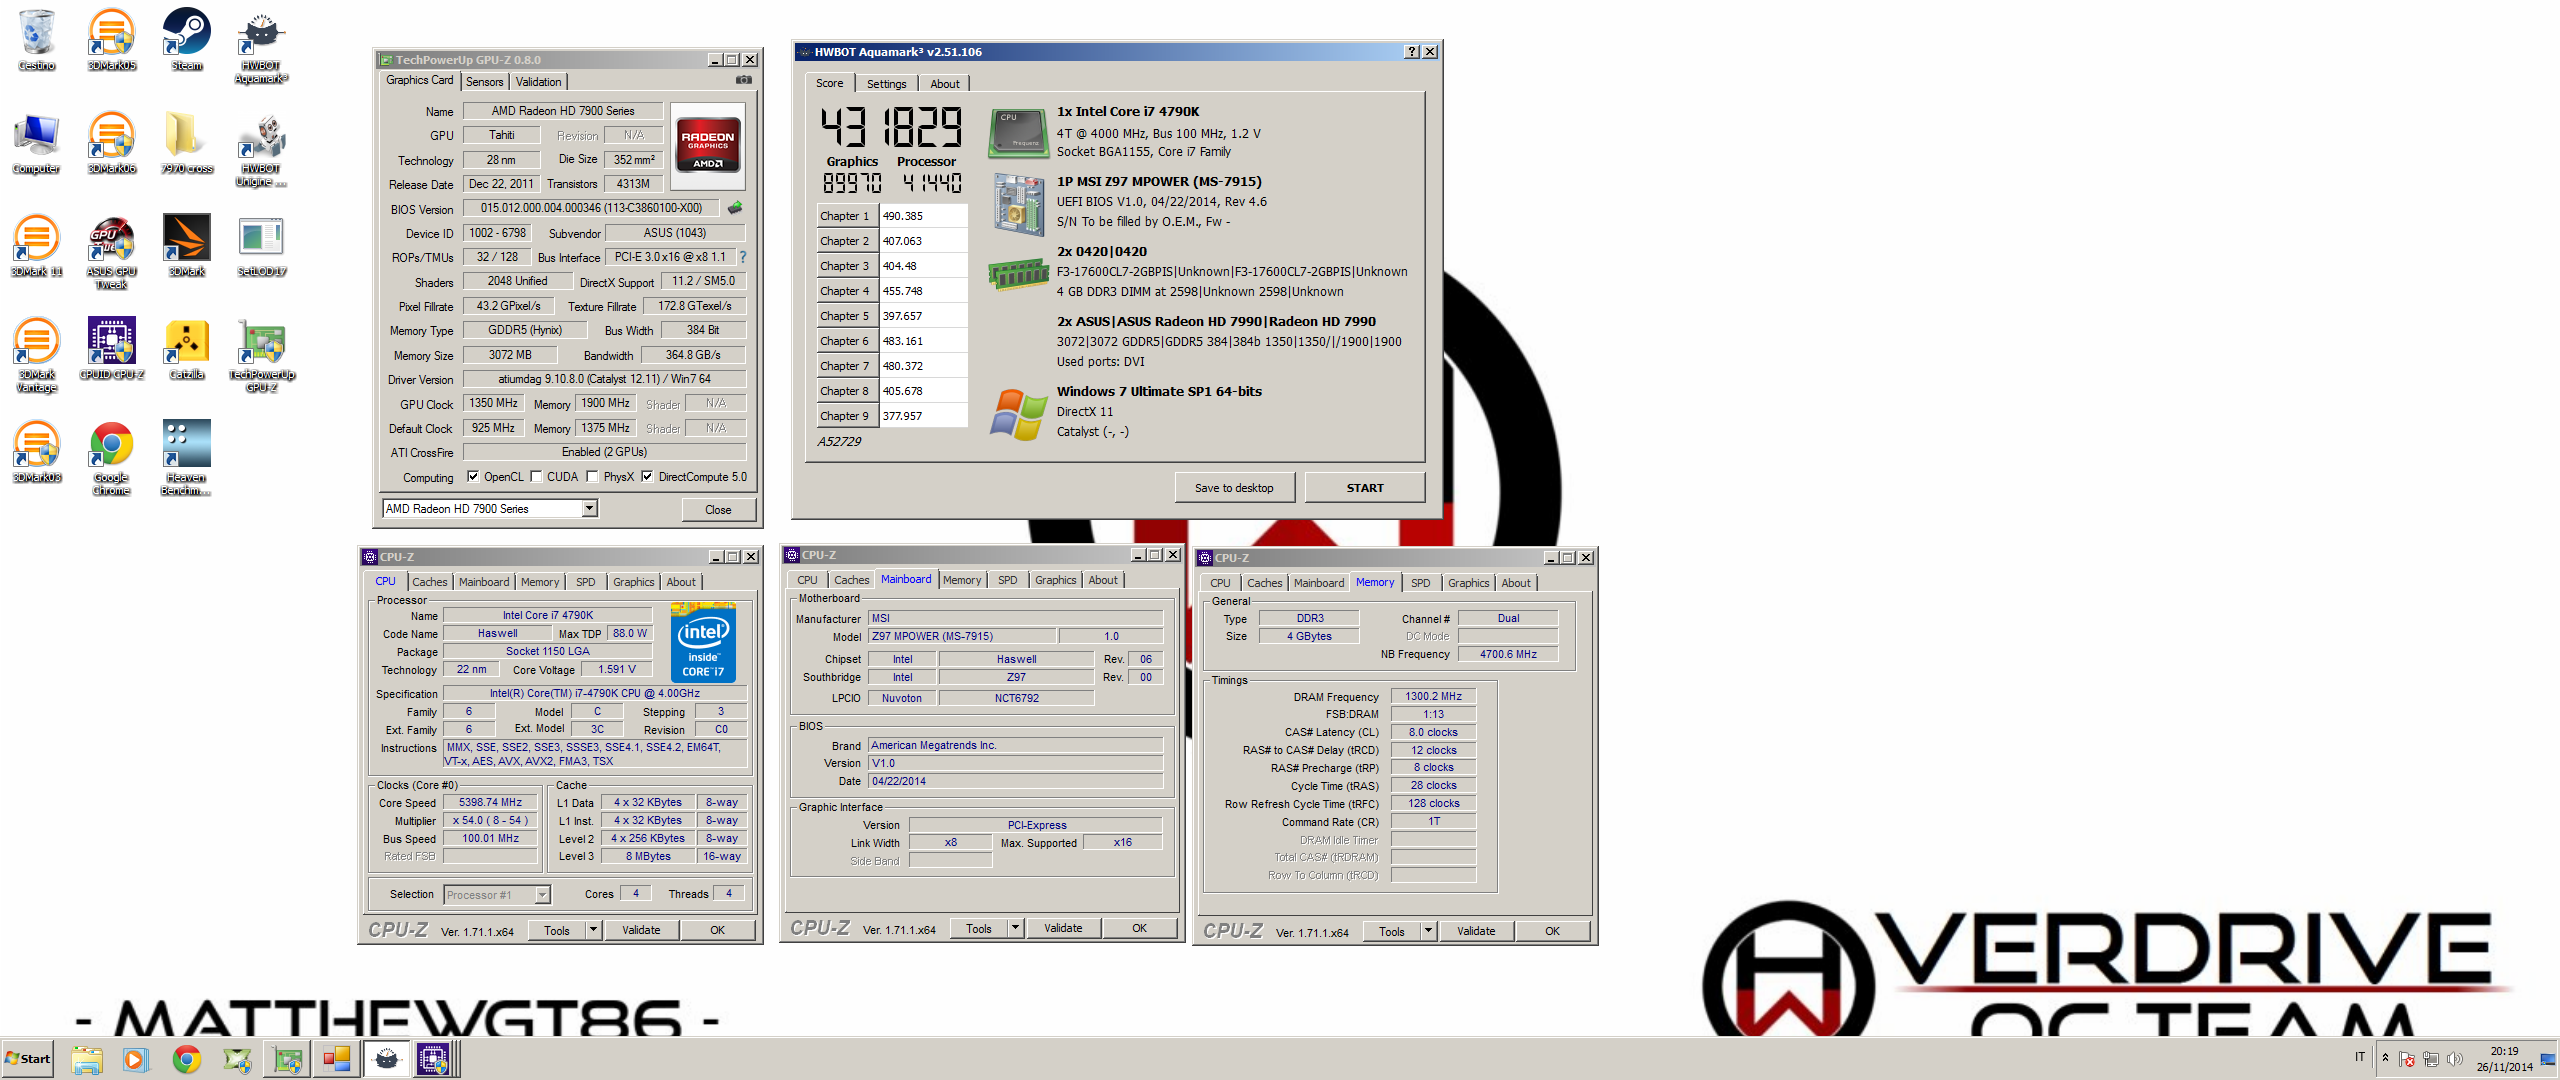Open the Computer desktop icon

coord(37,143)
